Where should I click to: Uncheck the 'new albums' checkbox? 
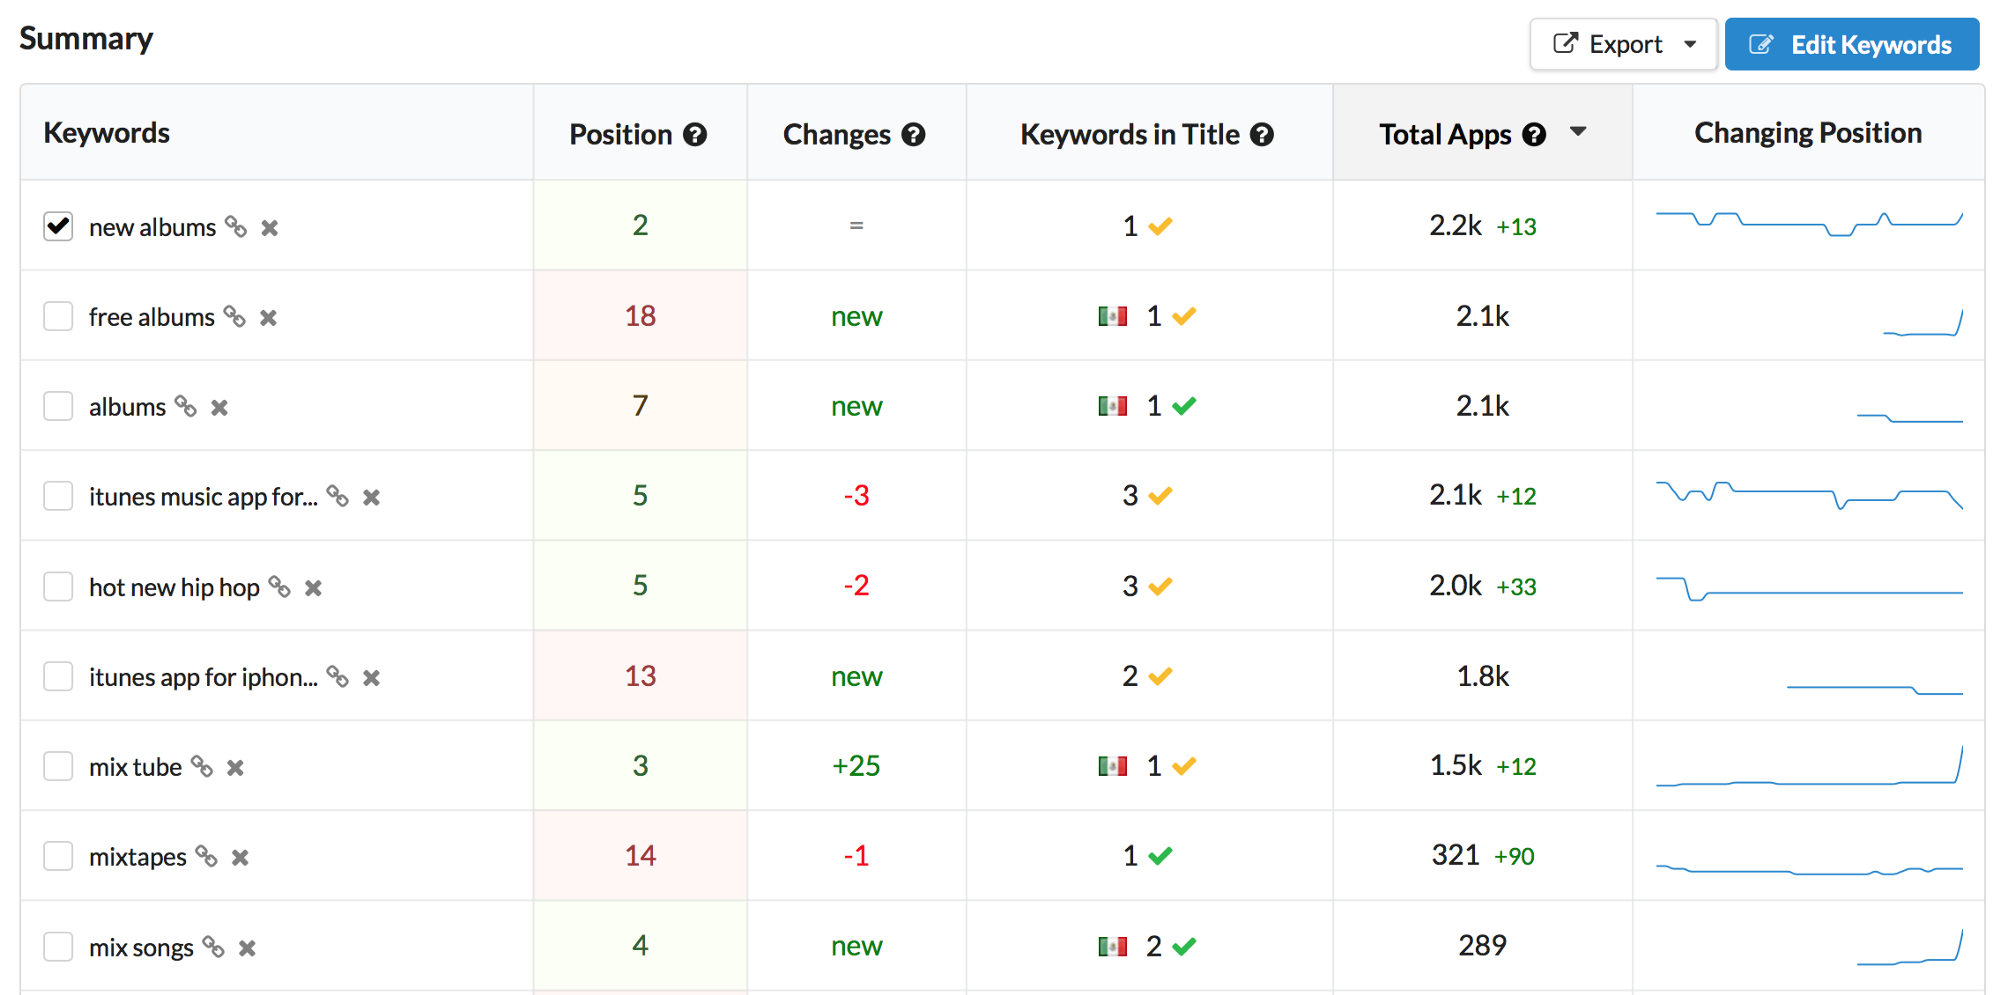[58, 226]
